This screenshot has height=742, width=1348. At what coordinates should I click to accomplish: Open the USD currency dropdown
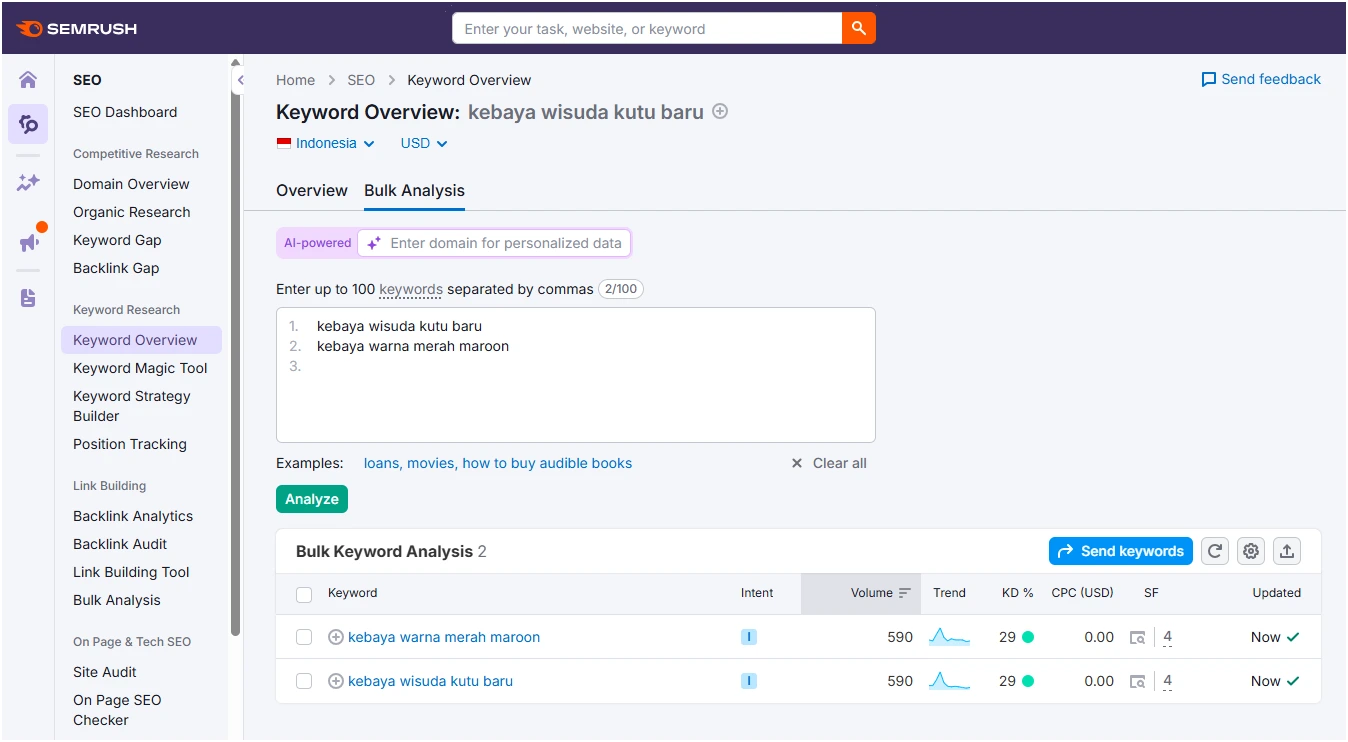click(x=424, y=143)
